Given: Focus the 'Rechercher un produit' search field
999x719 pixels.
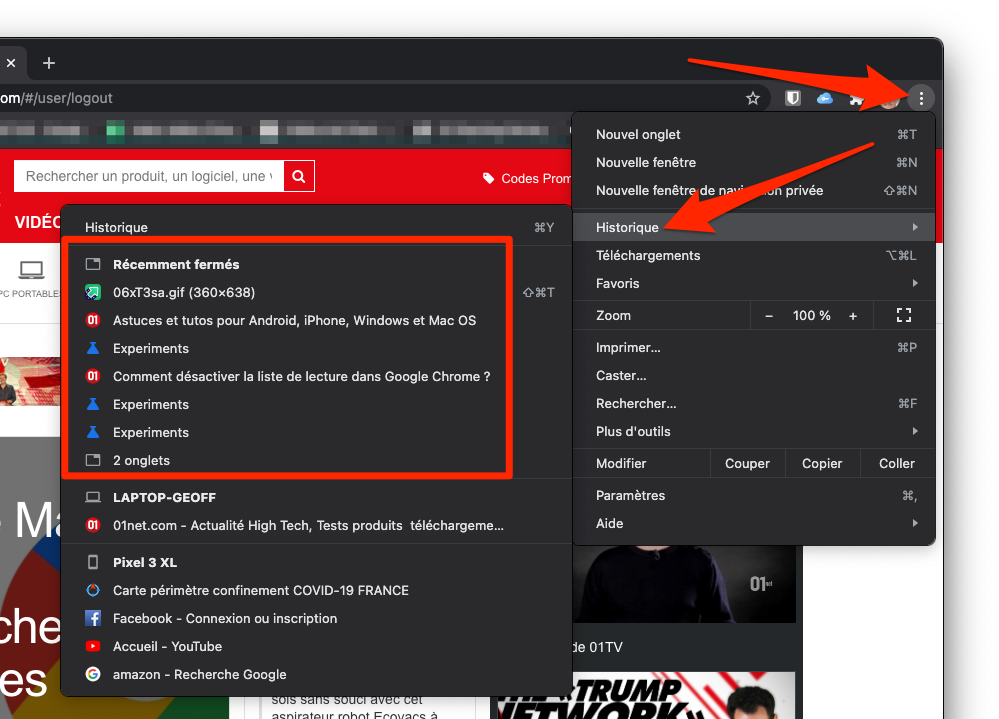Looking at the screenshot, I should (x=148, y=176).
